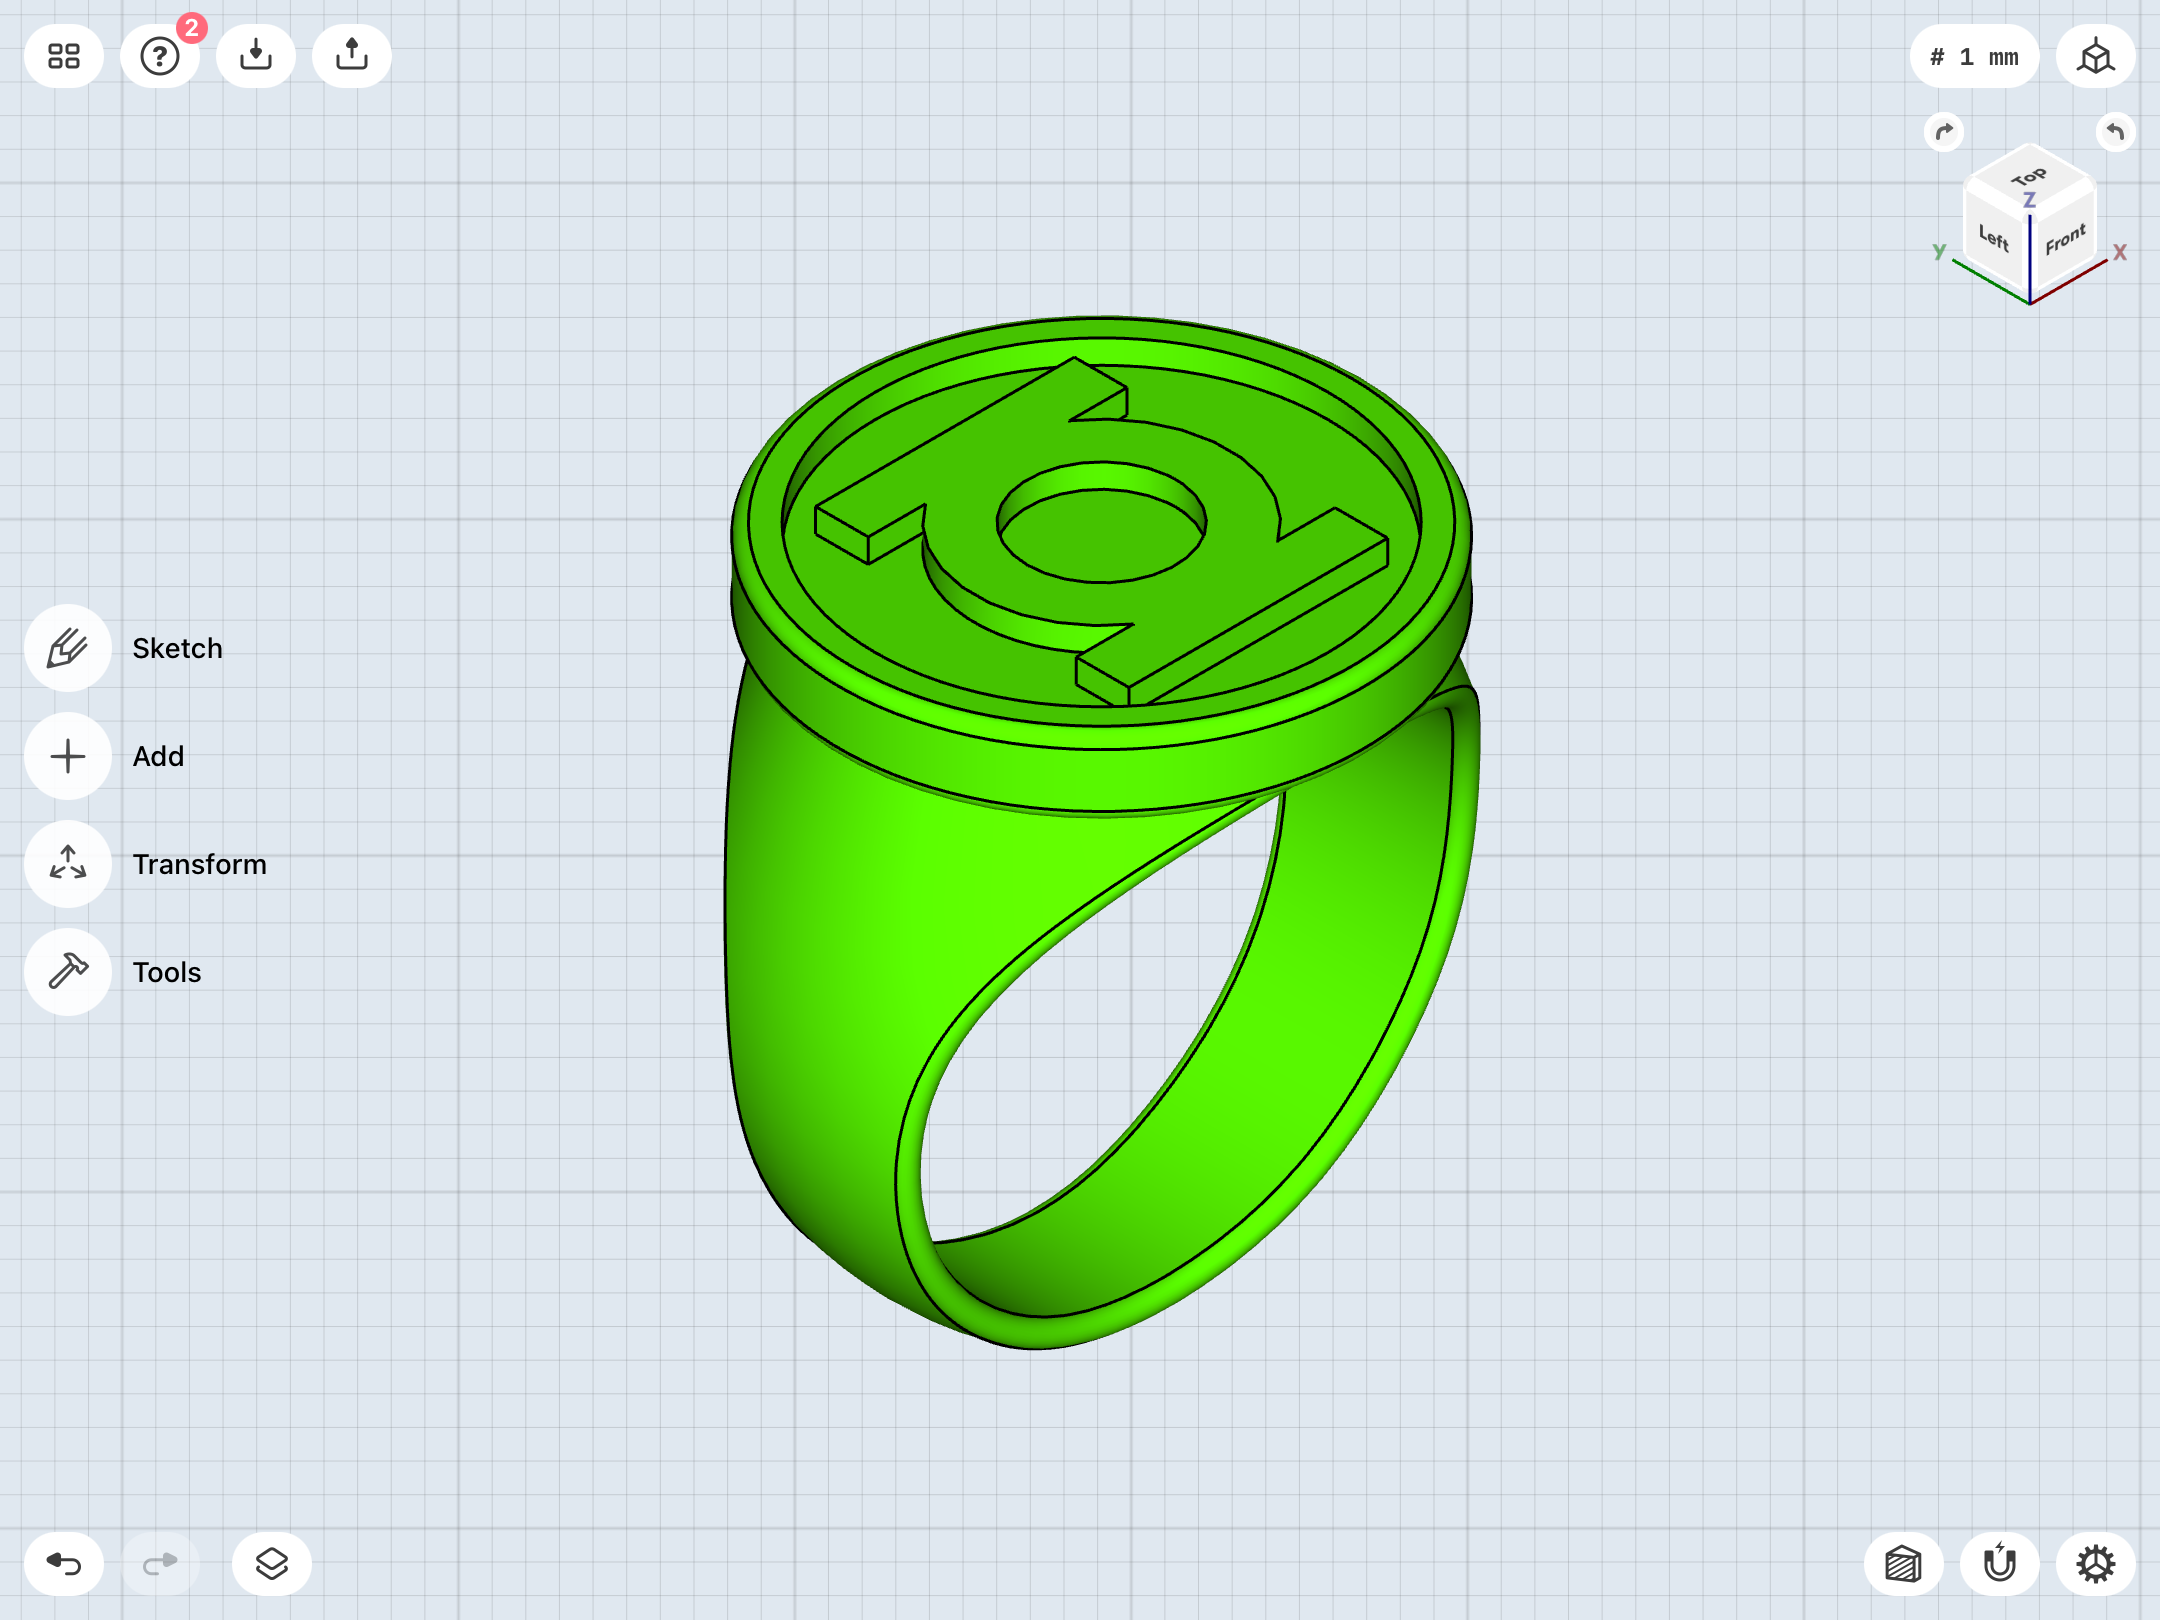
Task: Open the Sketch tool pencil icon
Action: click(68, 648)
